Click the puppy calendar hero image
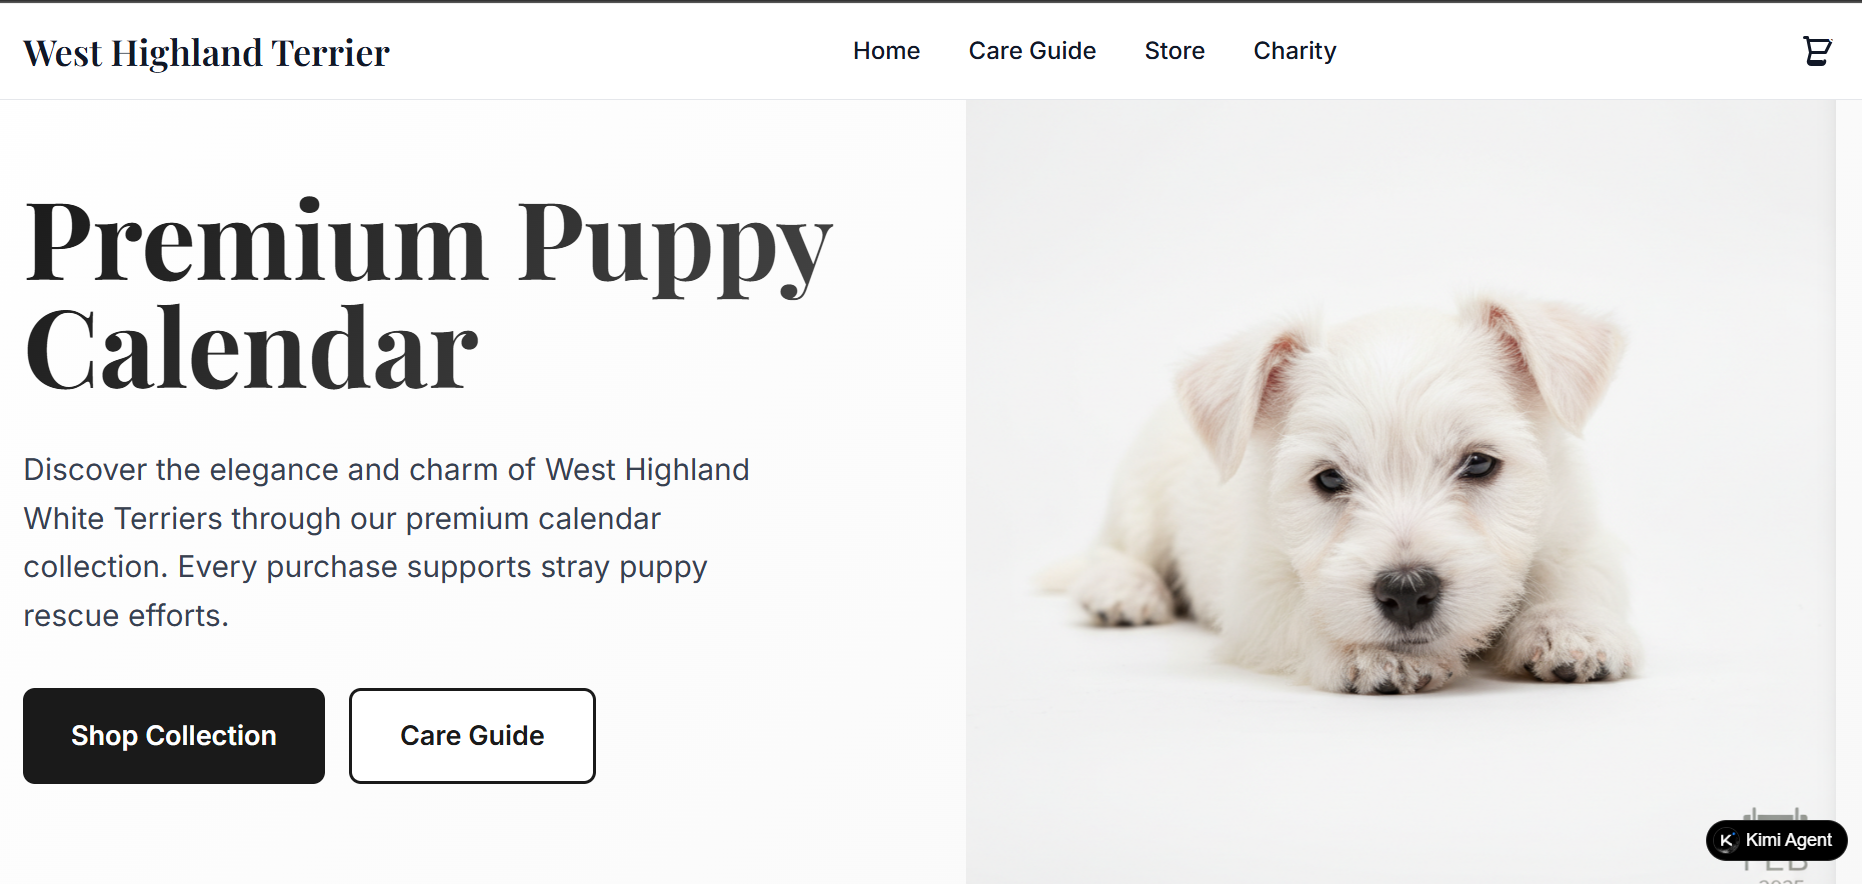 pos(1400,490)
